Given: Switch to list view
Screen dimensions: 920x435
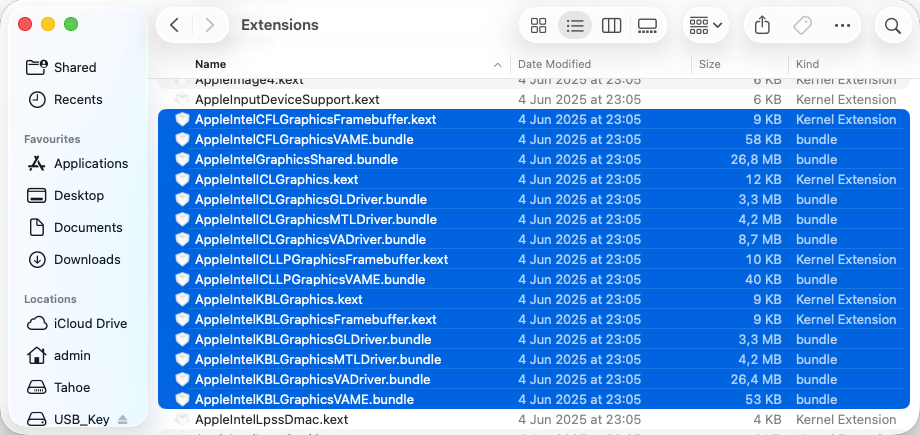Looking at the screenshot, I should click(x=574, y=25).
